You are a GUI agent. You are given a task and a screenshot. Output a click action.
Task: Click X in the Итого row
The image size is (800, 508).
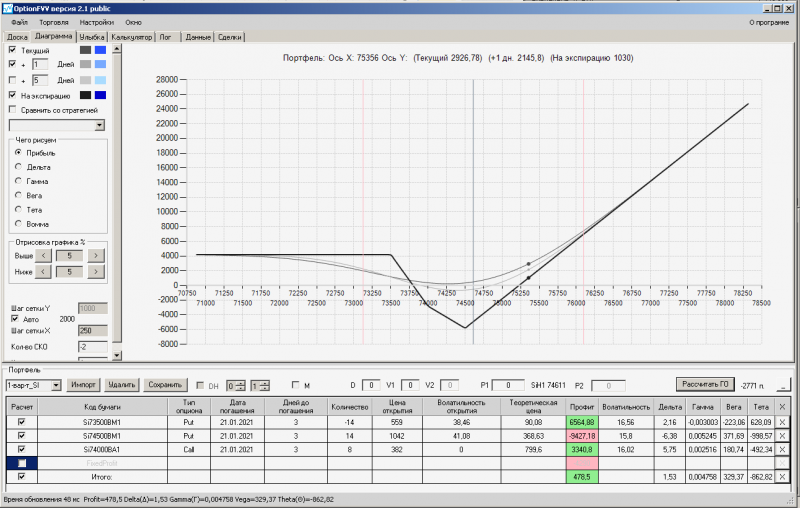tap(782, 477)
